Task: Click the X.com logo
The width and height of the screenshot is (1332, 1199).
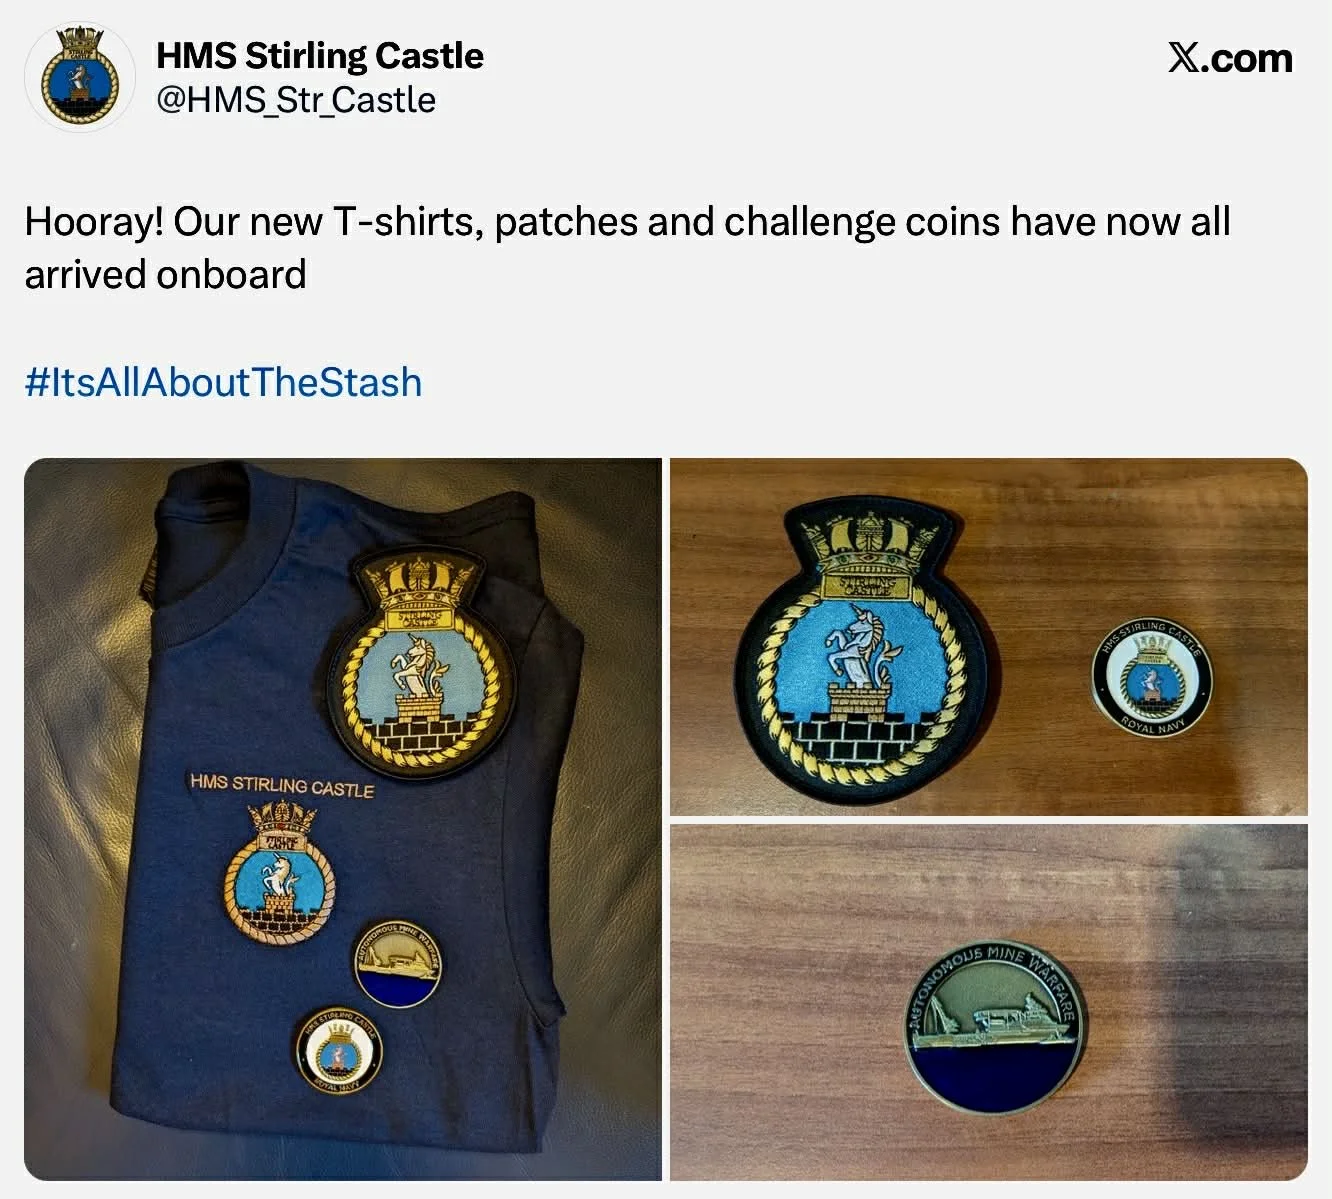Action: tap(1230, 58)
